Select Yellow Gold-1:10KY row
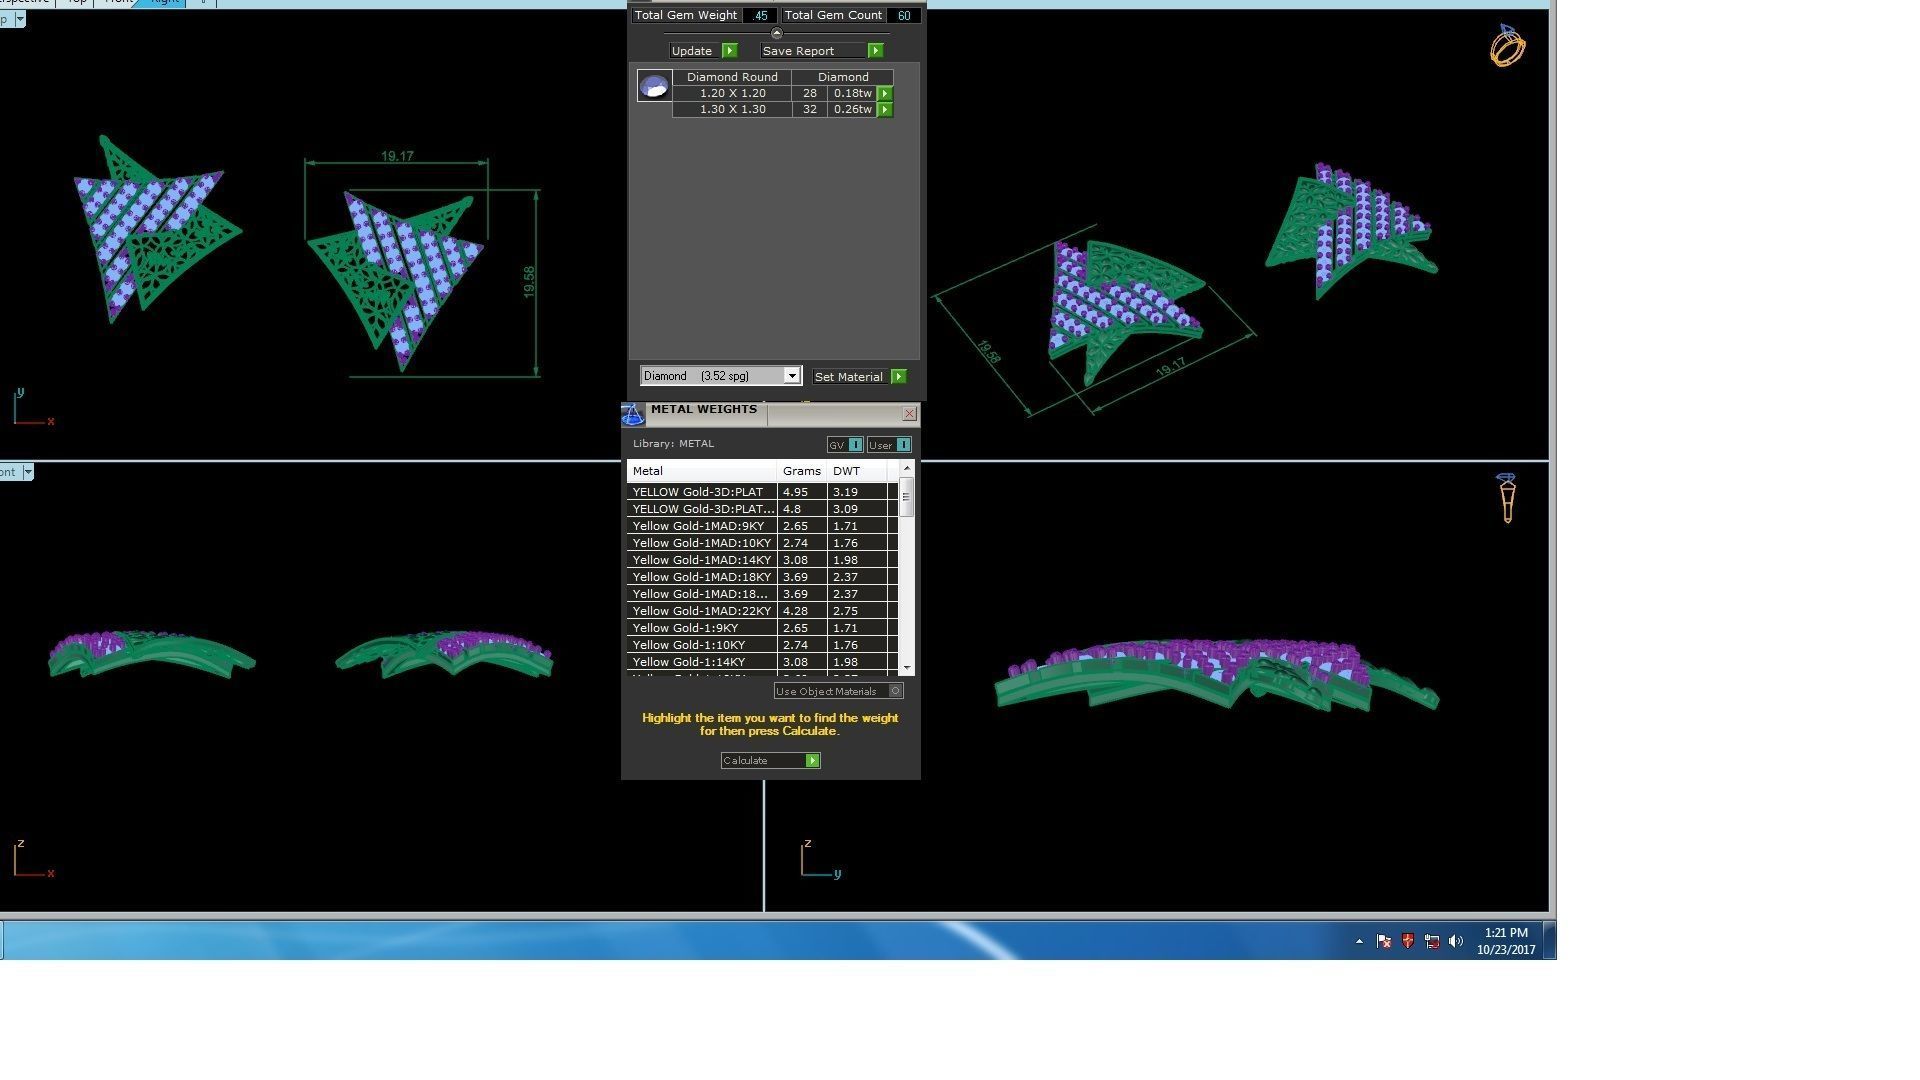 (762, 645)
